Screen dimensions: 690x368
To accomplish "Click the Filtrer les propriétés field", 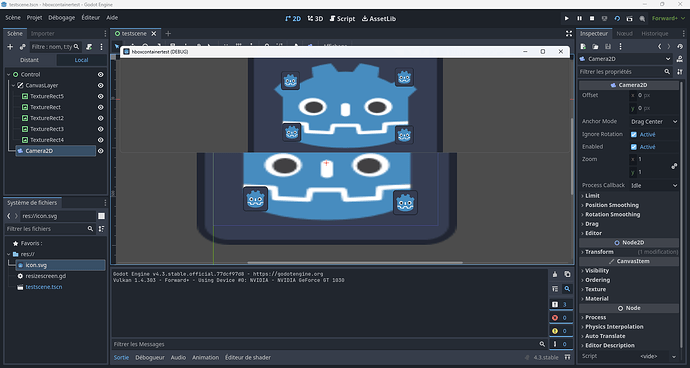I will coord(625,71).
